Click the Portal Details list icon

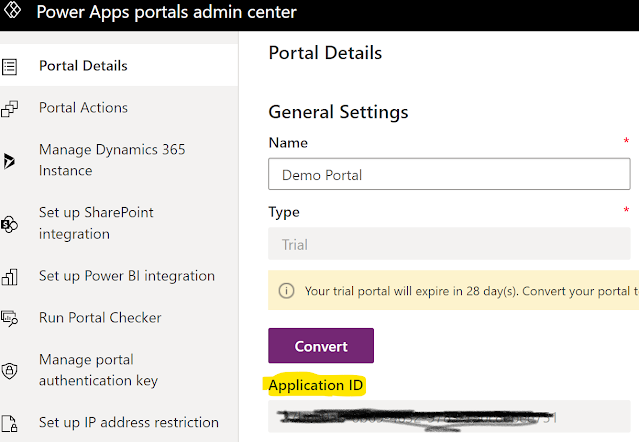[10, 67]
